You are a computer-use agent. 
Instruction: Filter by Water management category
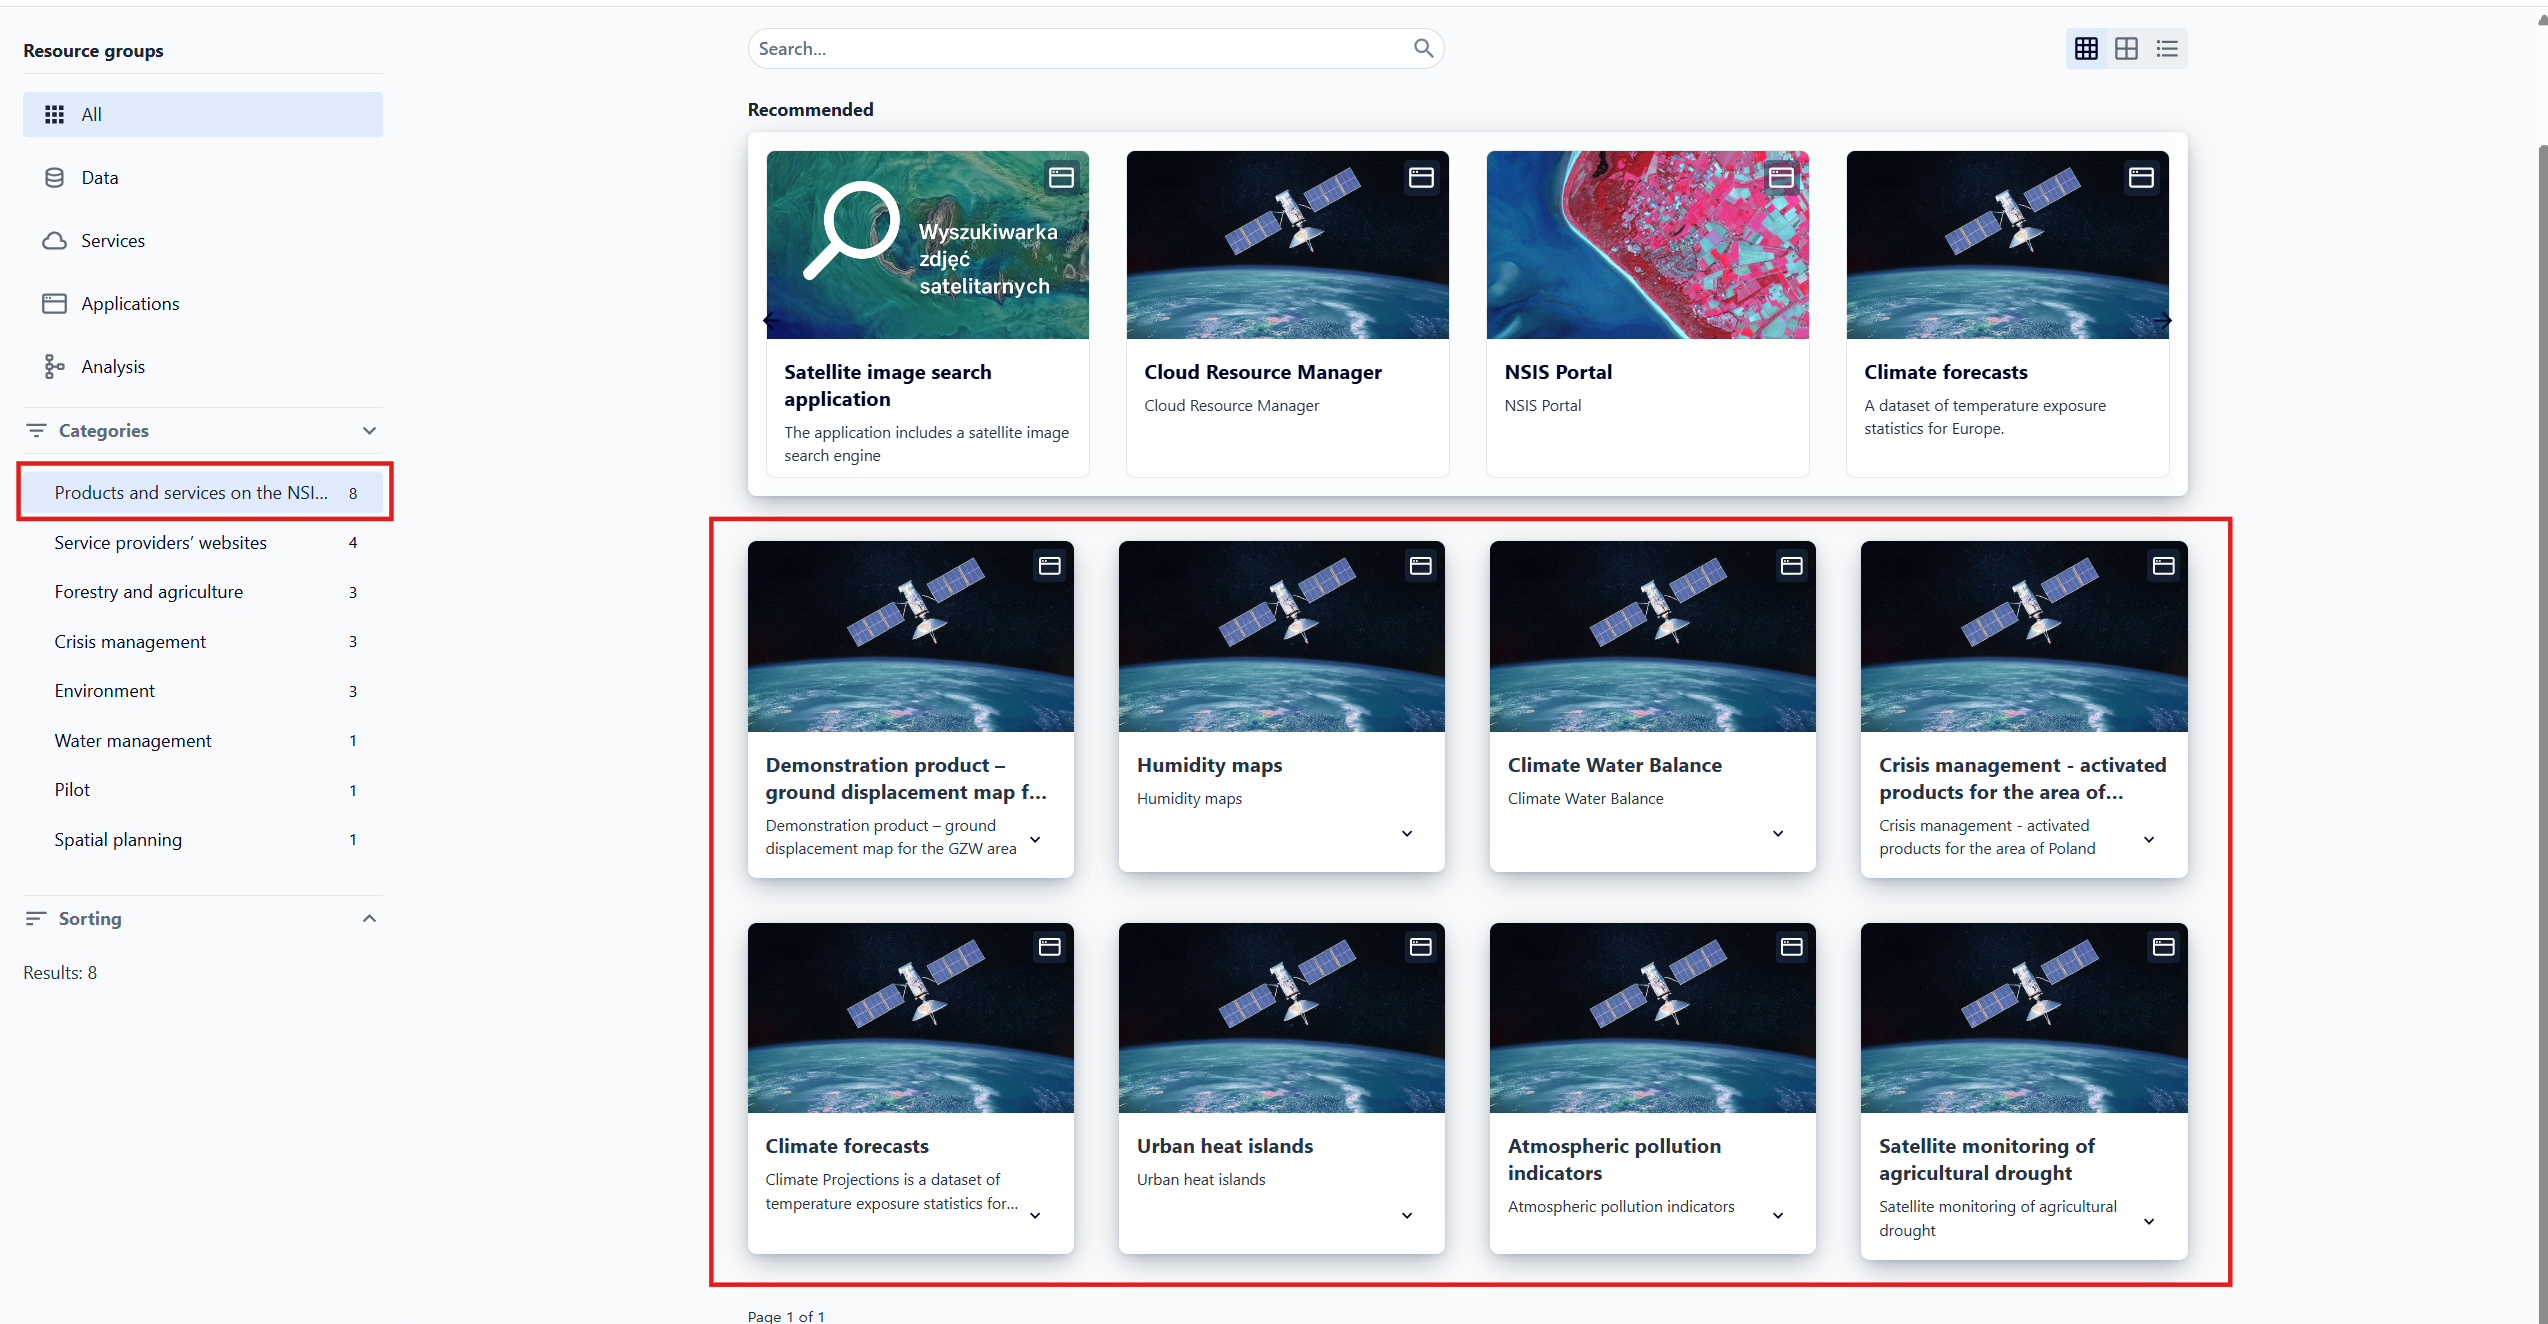[x=202, y=740]
